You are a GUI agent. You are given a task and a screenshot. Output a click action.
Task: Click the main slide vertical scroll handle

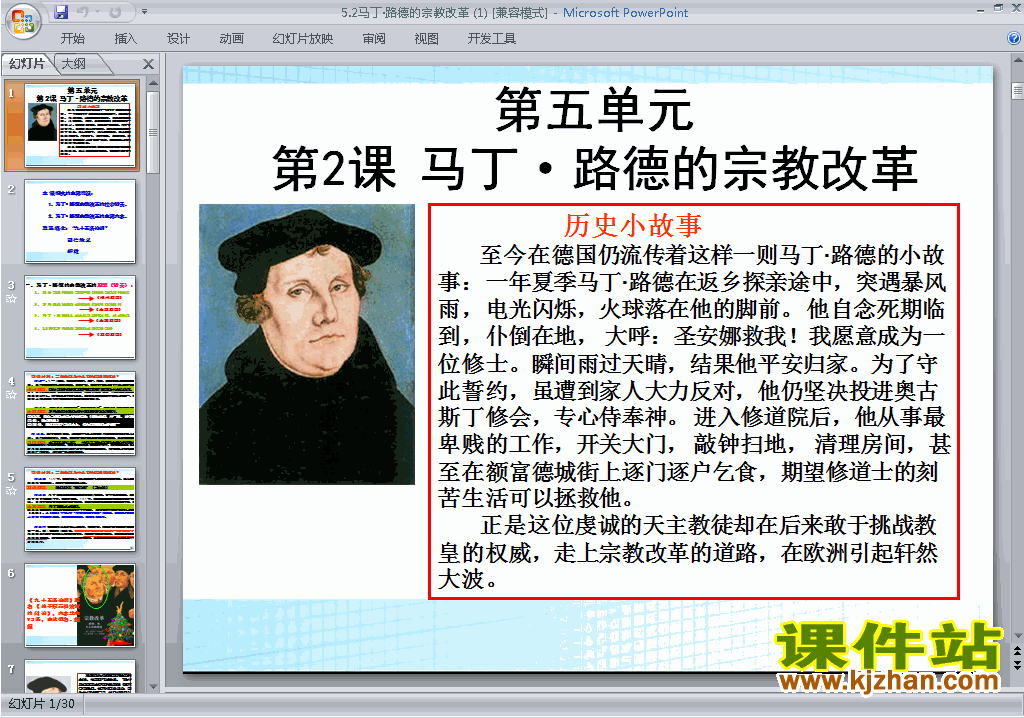coord(1017,91)
